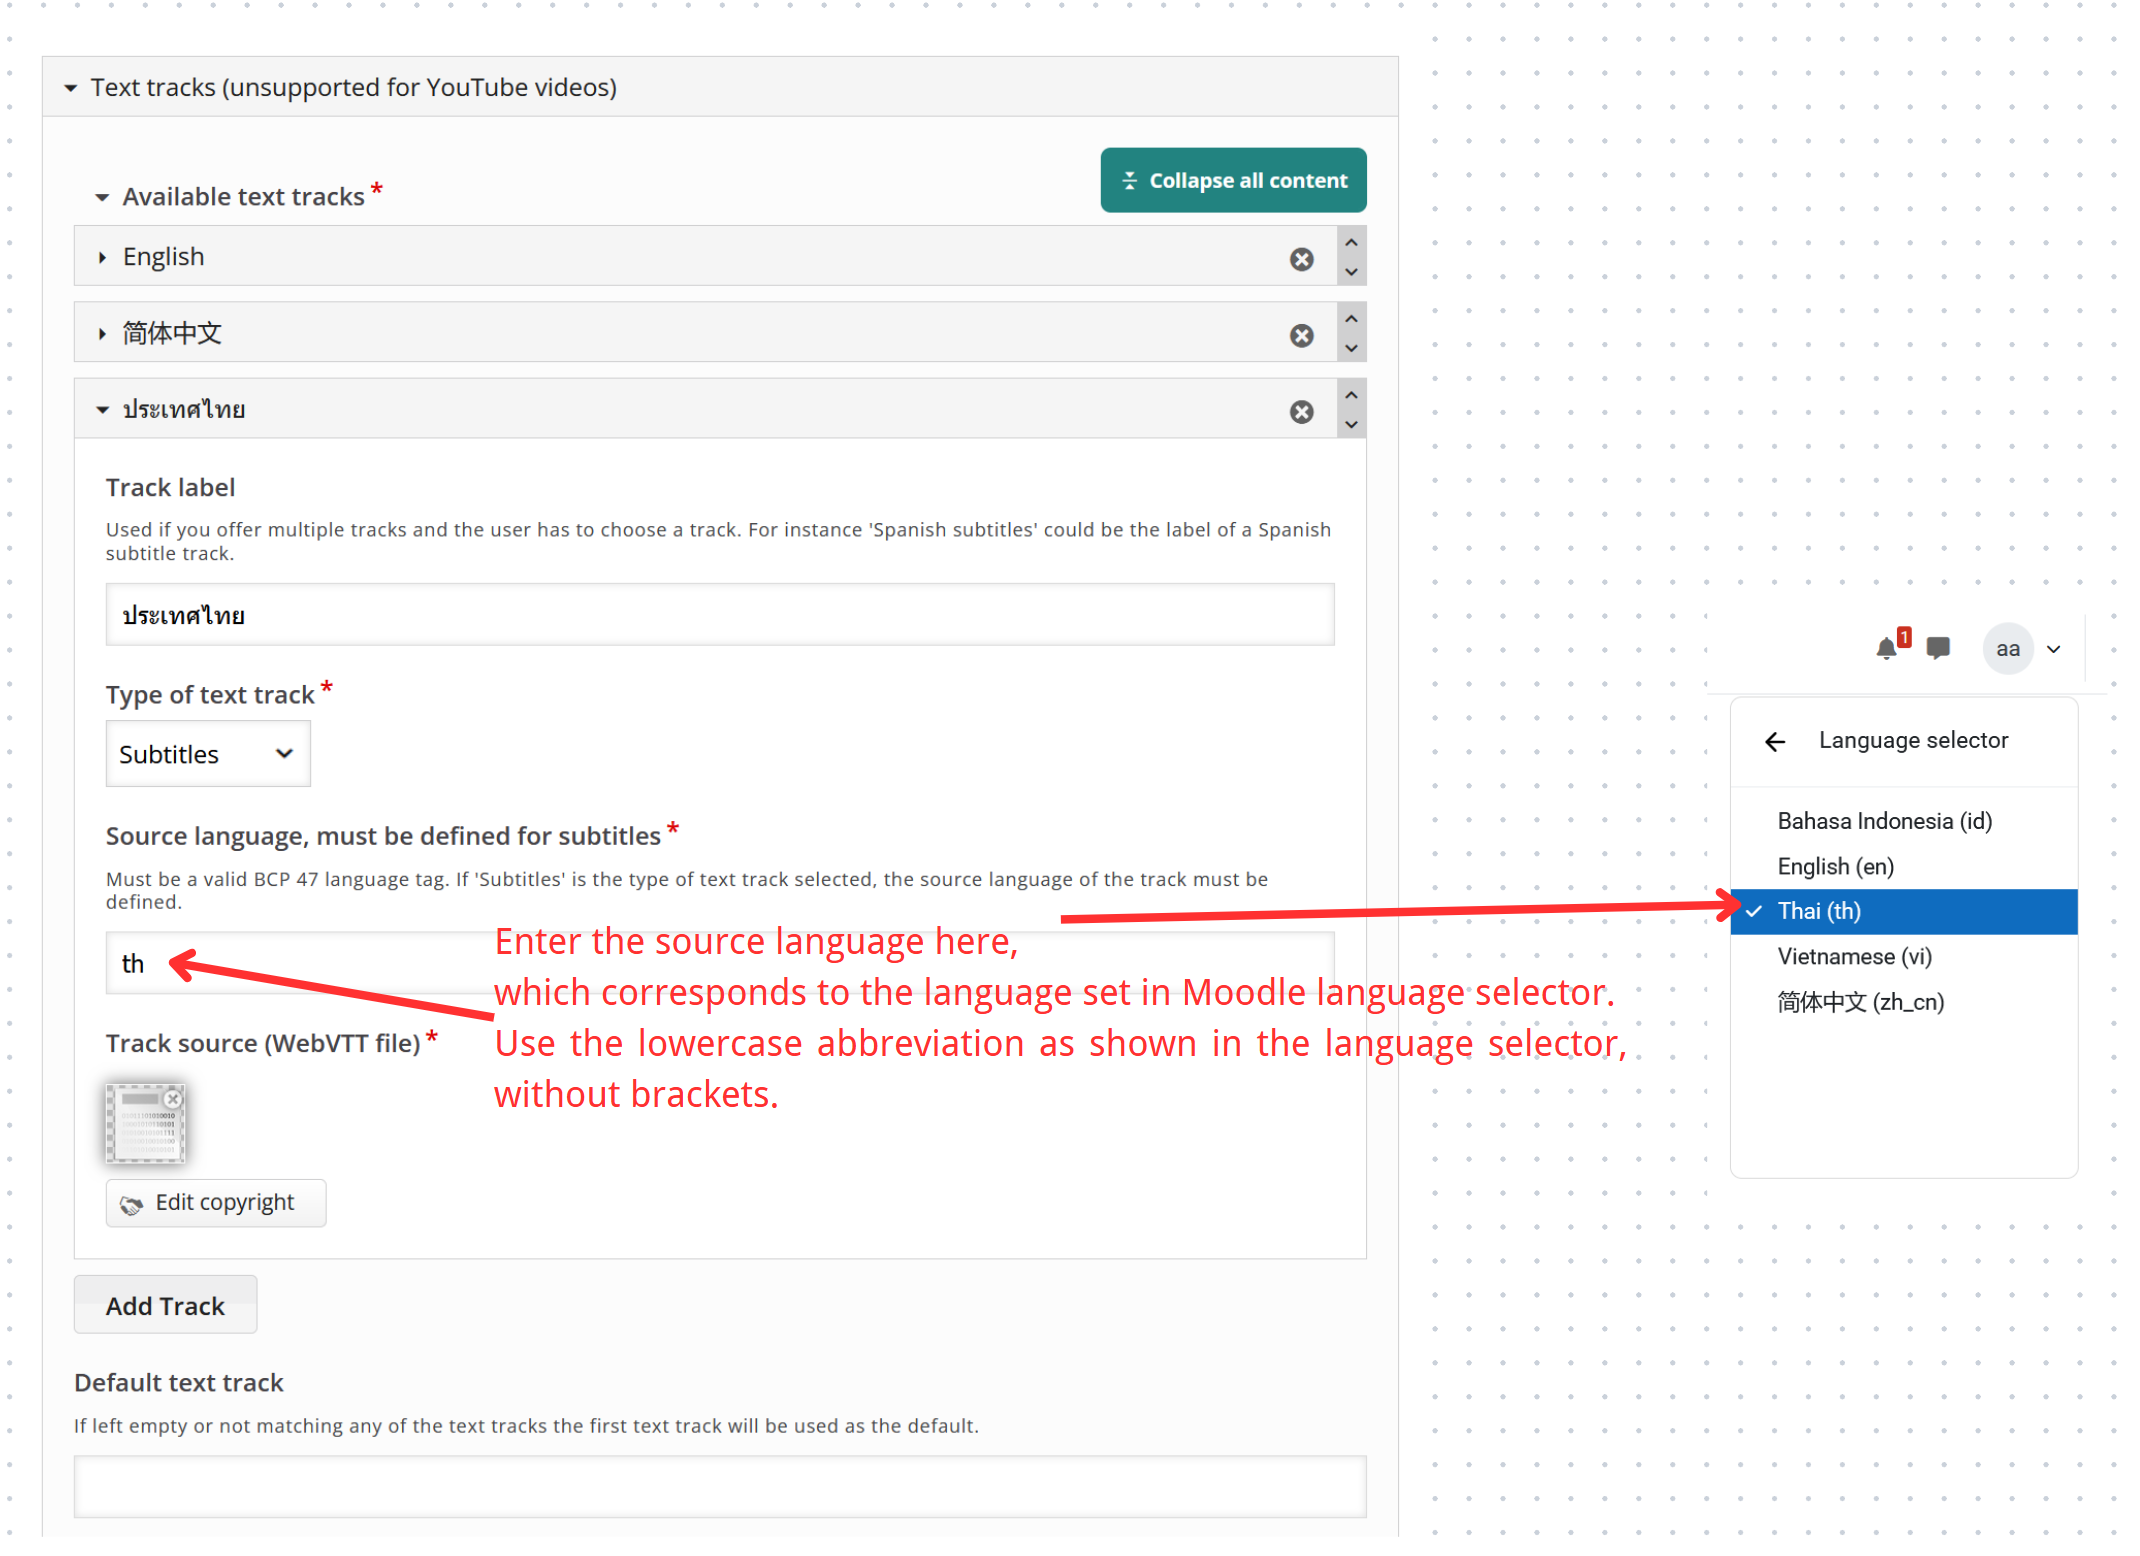
Task: Focus the Track label input
Action: pyautogui.click(x=720, y=615)
